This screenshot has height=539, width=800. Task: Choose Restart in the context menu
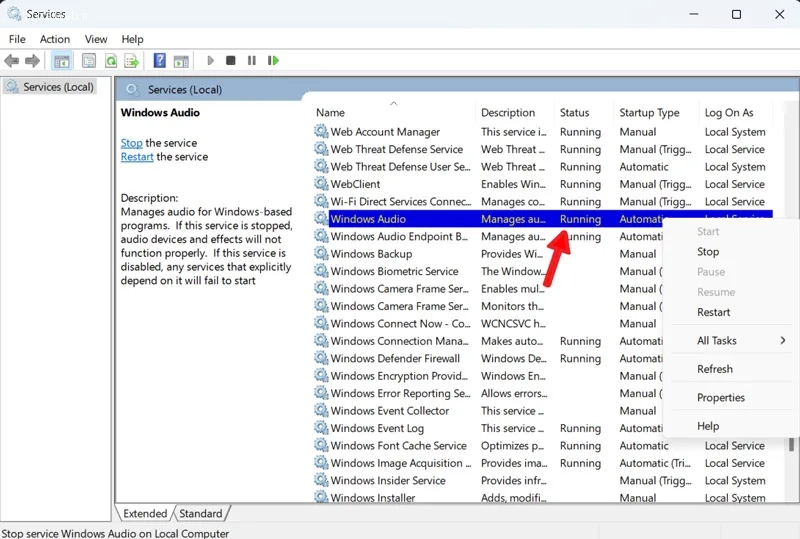[713, 312]
